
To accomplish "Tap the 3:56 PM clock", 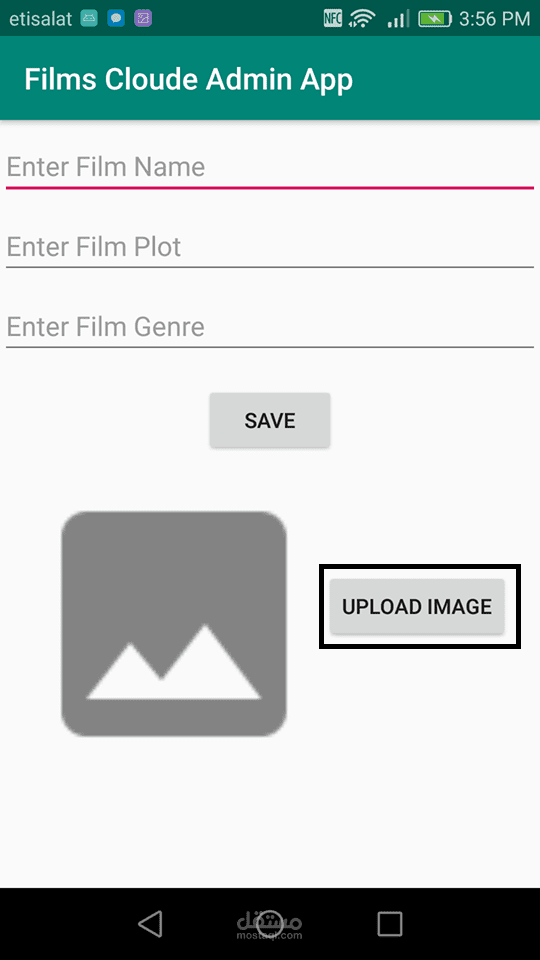I will [x=495, y=19].
